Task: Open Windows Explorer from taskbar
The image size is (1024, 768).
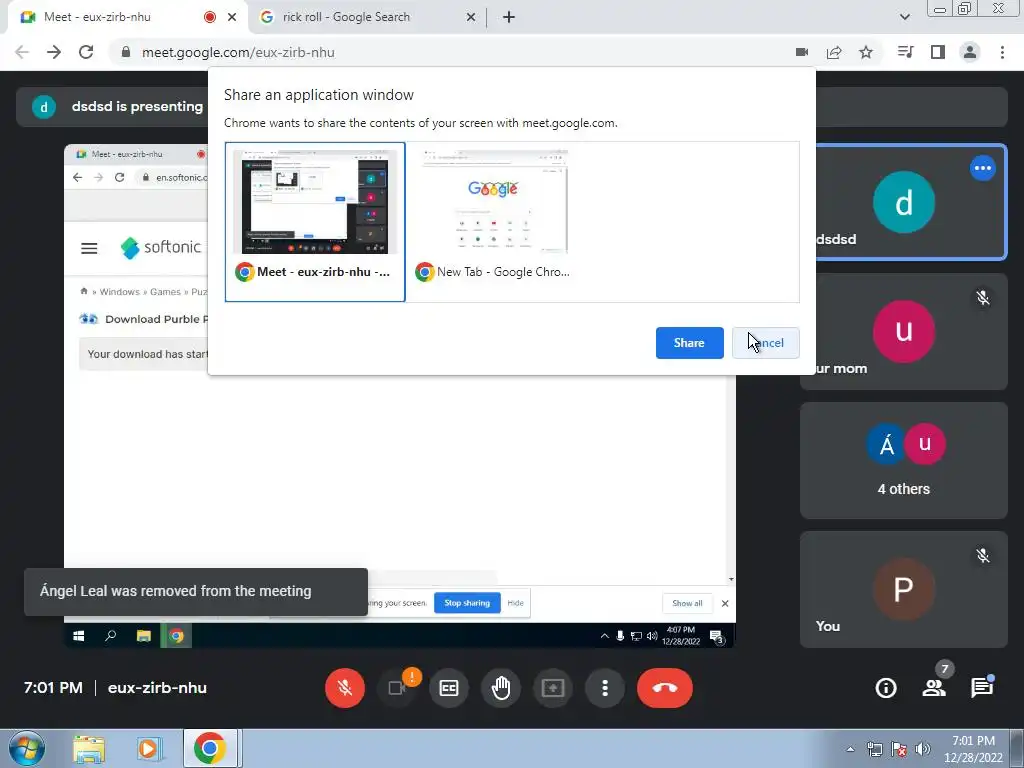Action: click(x=89, y=748)
